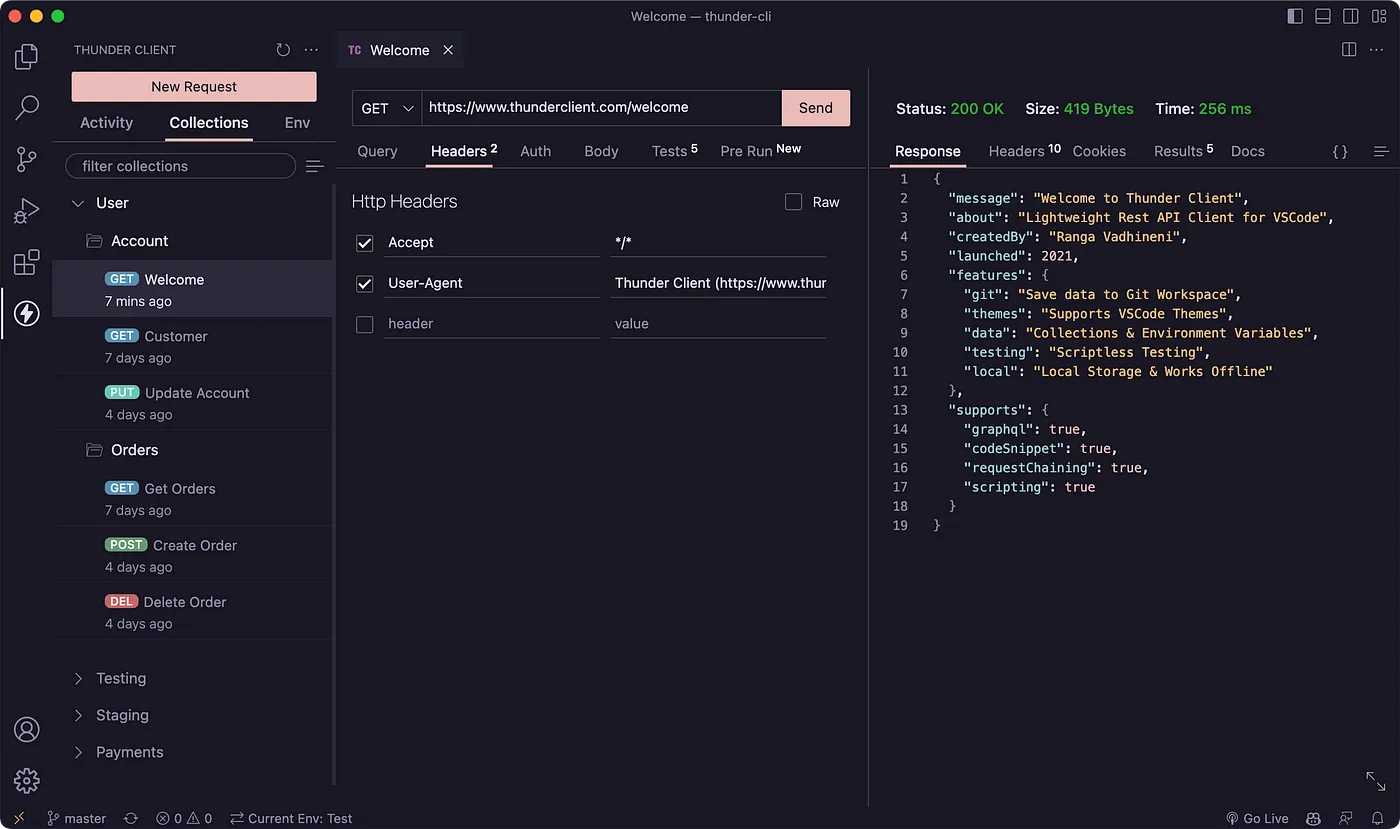The height and width of the screenshot is (829, 1400).
Task: Open the response options menu icon
Action: [x=1381, y=151]
